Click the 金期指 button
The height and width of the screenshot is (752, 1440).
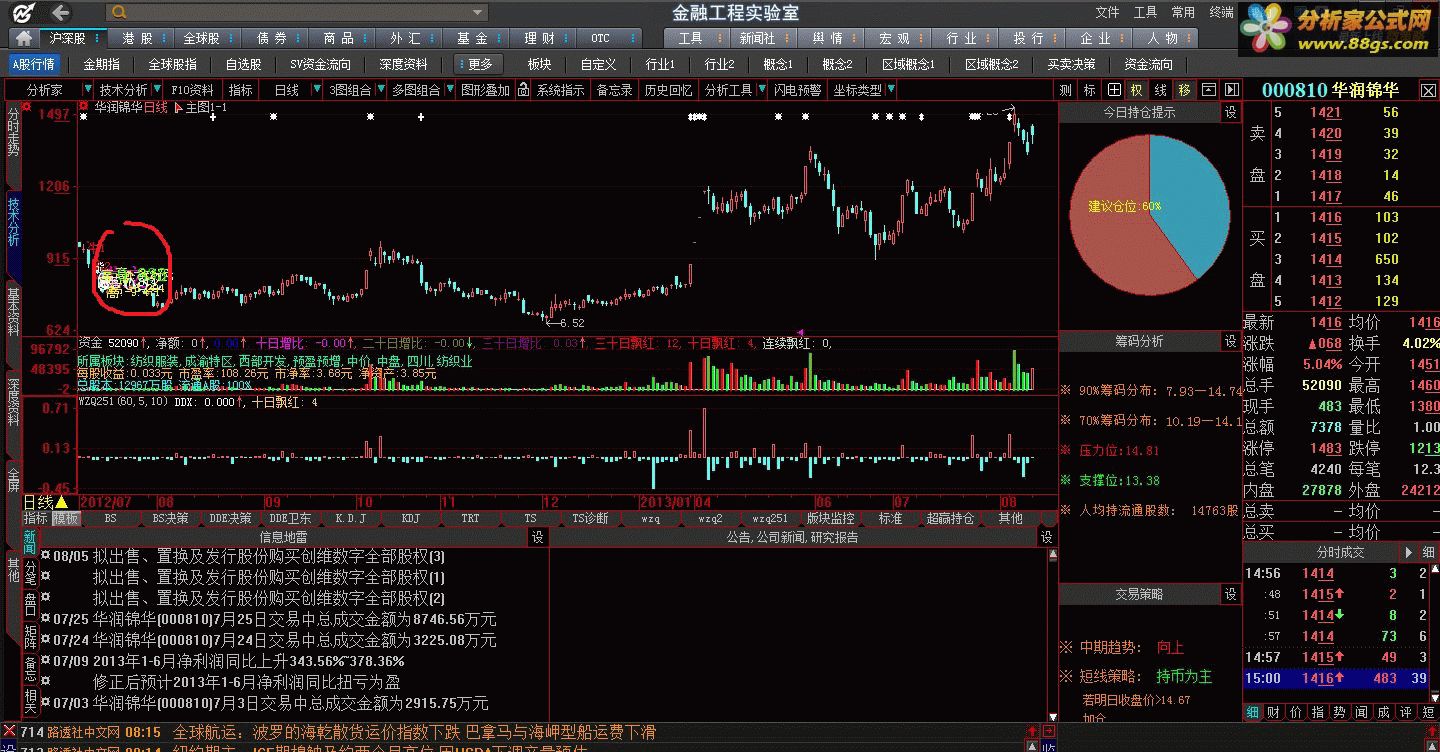click(x=101, y=64)
